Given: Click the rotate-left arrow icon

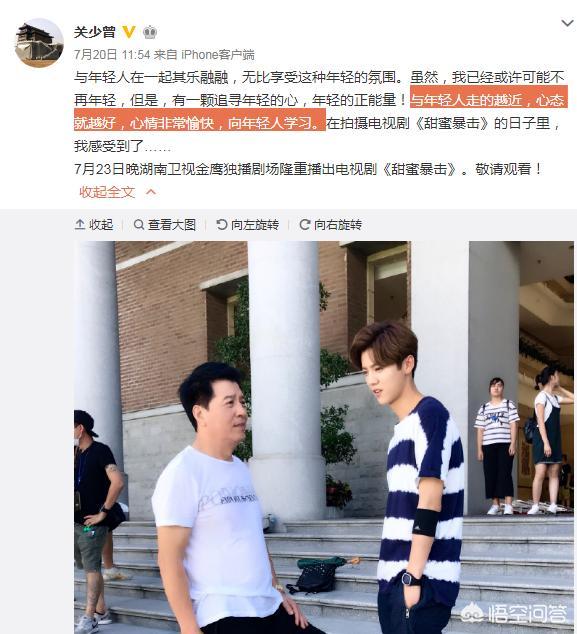Looking at the screenshot, I should [x=222, y=224].
